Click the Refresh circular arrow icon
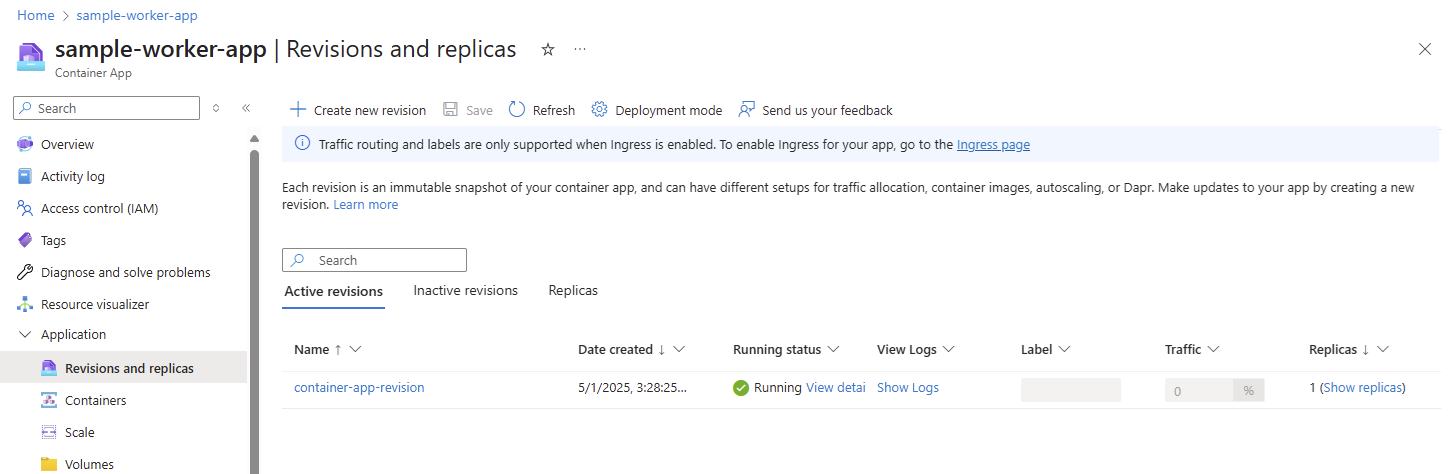Viewport: 1453px width, 474px height. click(516, 110)
